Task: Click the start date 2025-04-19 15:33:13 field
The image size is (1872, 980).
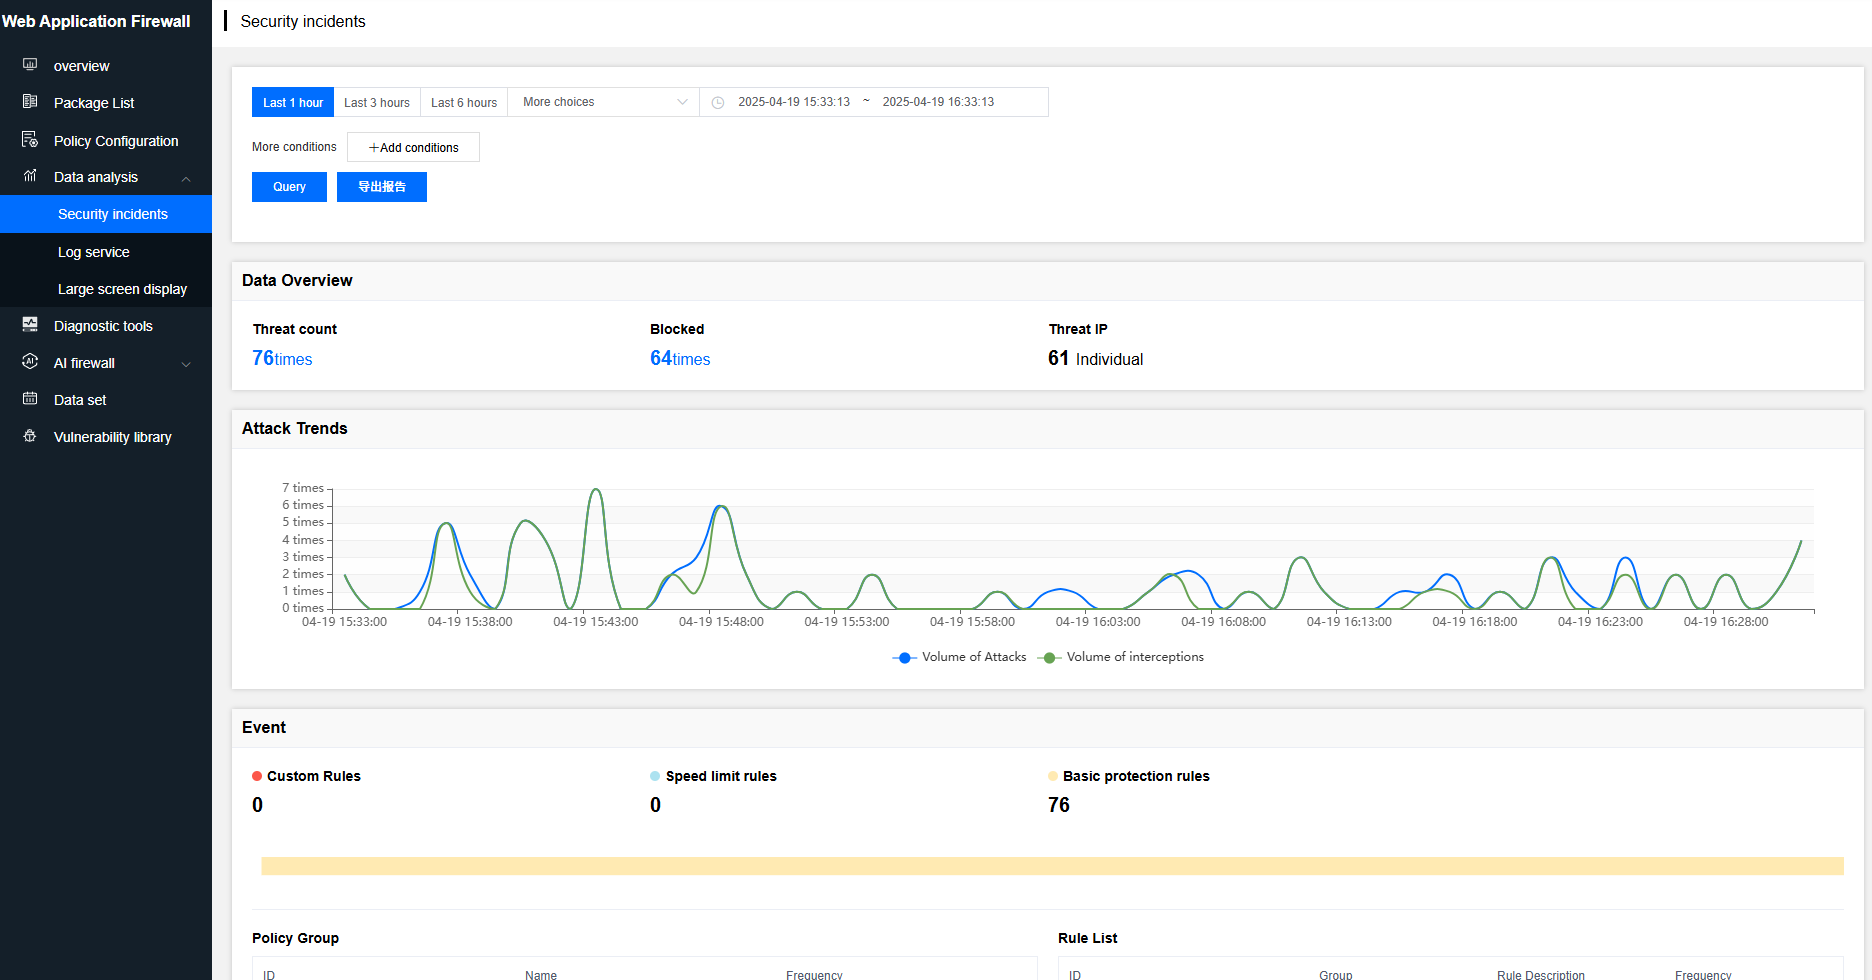Action: coord(794,102)
